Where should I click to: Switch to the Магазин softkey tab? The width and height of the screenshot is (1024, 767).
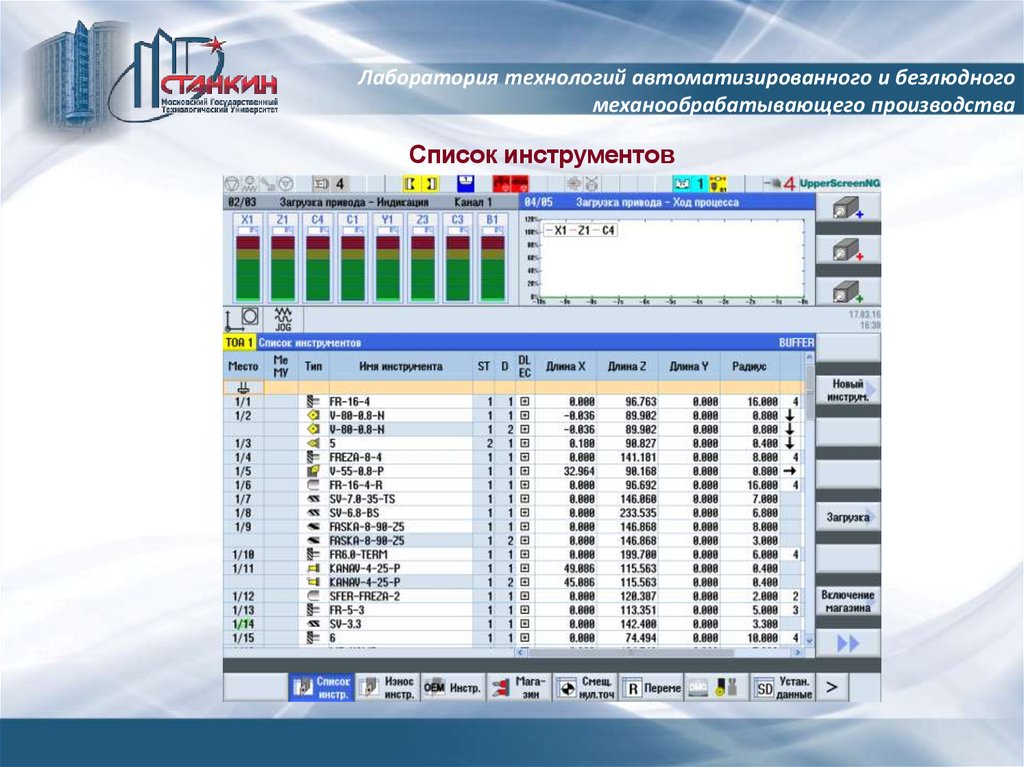(x=519, y=687)
